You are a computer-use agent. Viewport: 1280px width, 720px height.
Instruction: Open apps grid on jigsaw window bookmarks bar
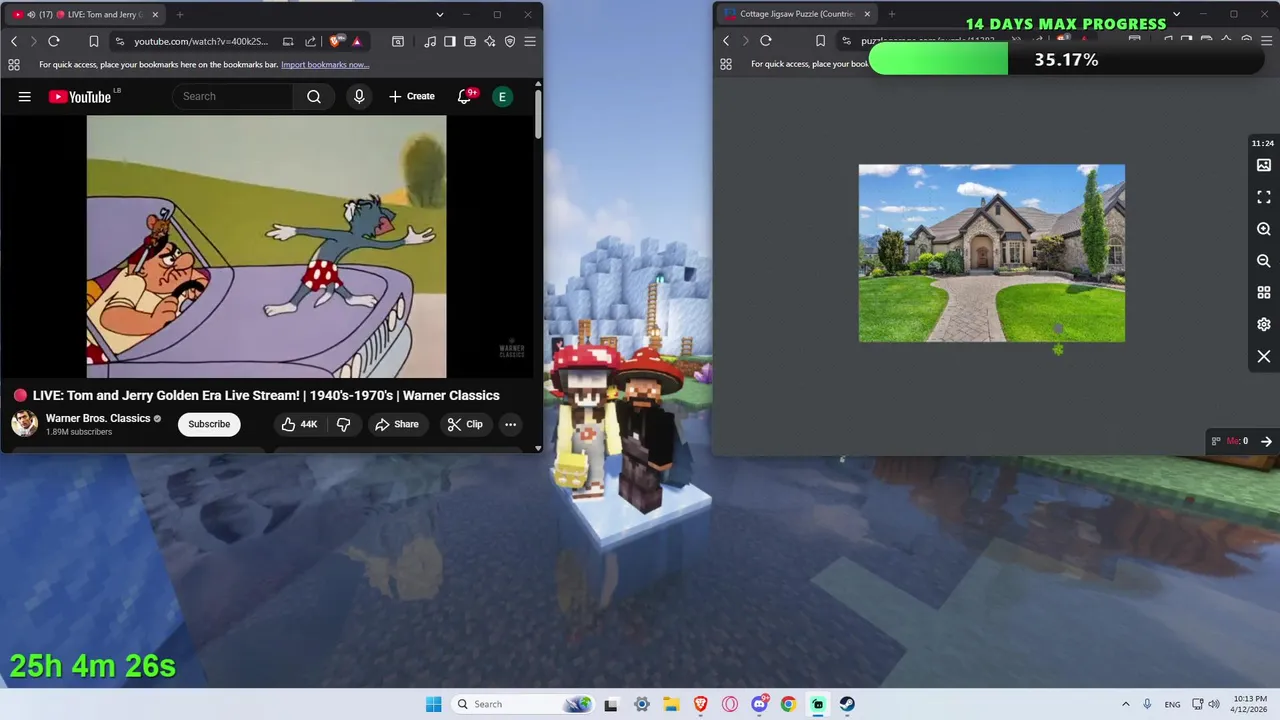click(726, 64)
